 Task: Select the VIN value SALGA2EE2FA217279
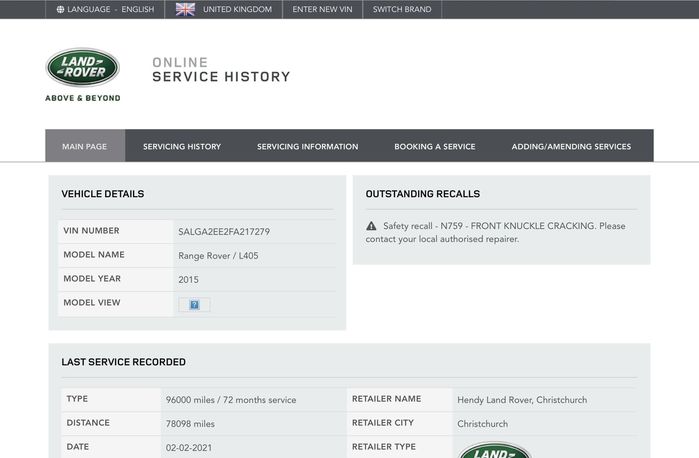click(x=224, y=232)
